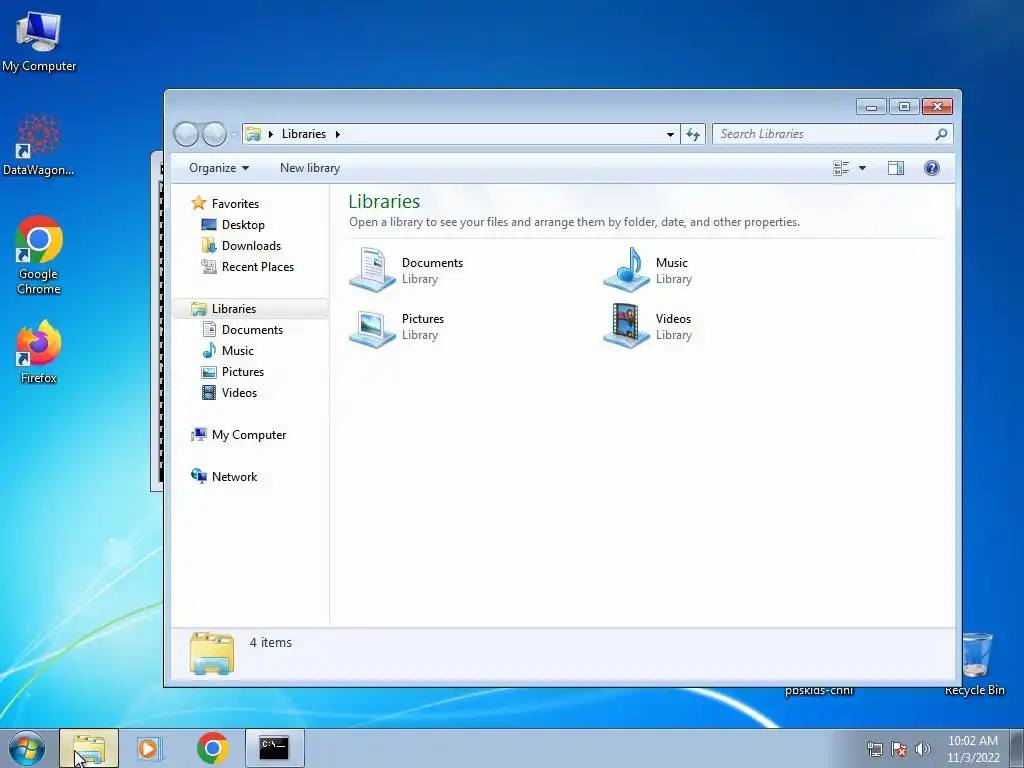
Task: Click the taskbar clock showing 10:02 AM
Action: tap(973, 748)
